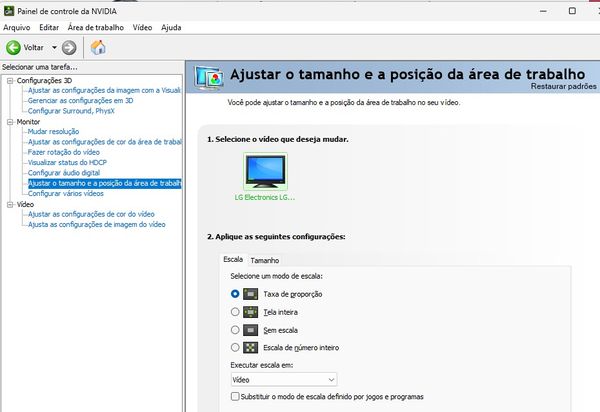Go to Configurar vários vídeos page
Image resolution: width=600 pixels, height=412 pixels.
coord(67,193)
